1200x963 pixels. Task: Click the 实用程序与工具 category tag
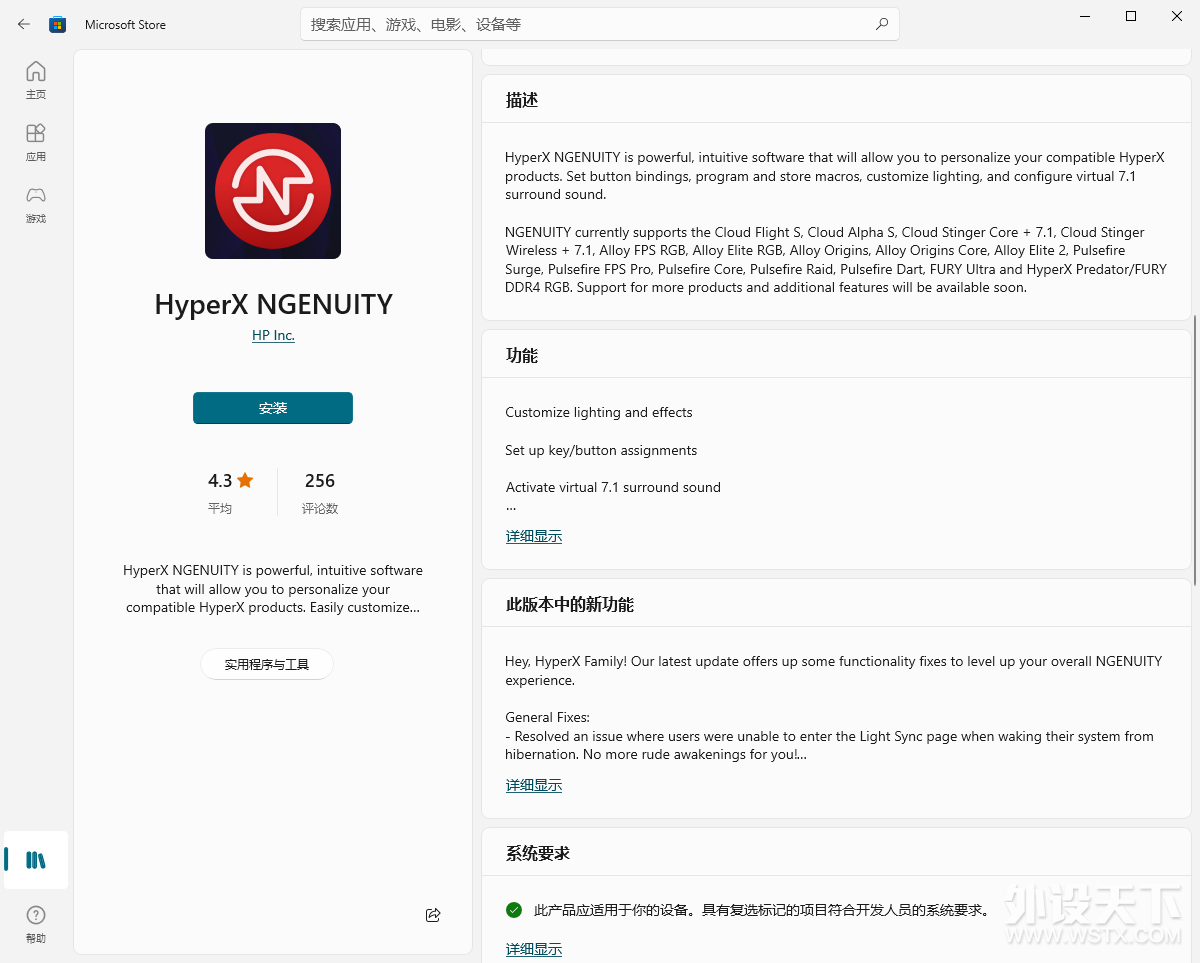[267, 664]
